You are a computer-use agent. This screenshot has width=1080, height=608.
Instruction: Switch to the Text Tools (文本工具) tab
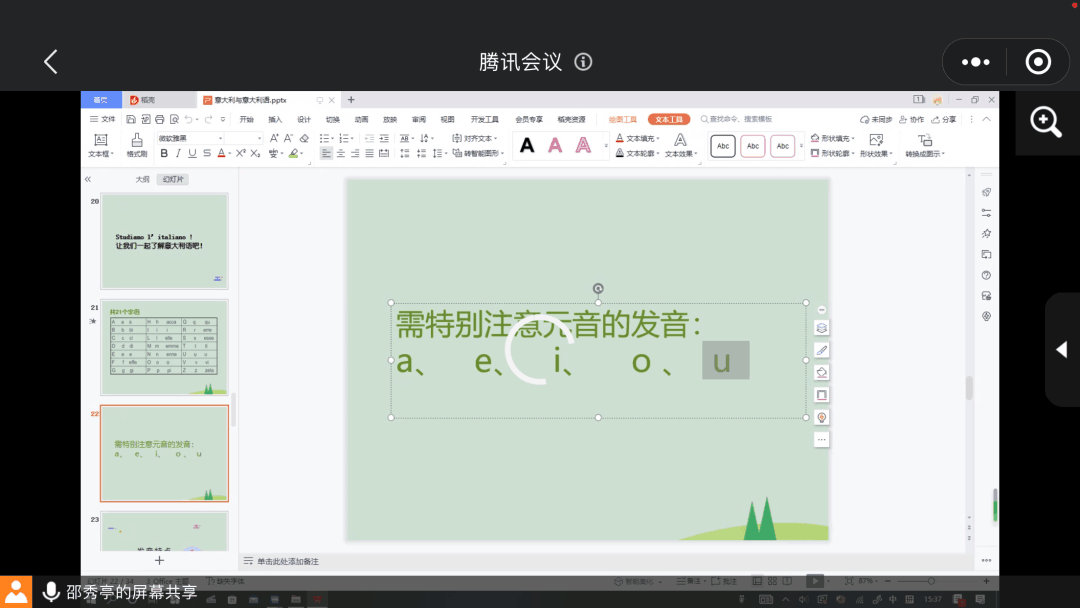tap(668, 119)
